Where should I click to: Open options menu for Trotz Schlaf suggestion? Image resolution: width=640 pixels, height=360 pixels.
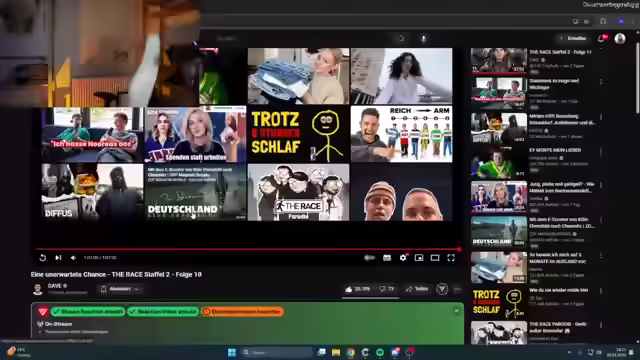pyautogui.click(x=601, y=291)
